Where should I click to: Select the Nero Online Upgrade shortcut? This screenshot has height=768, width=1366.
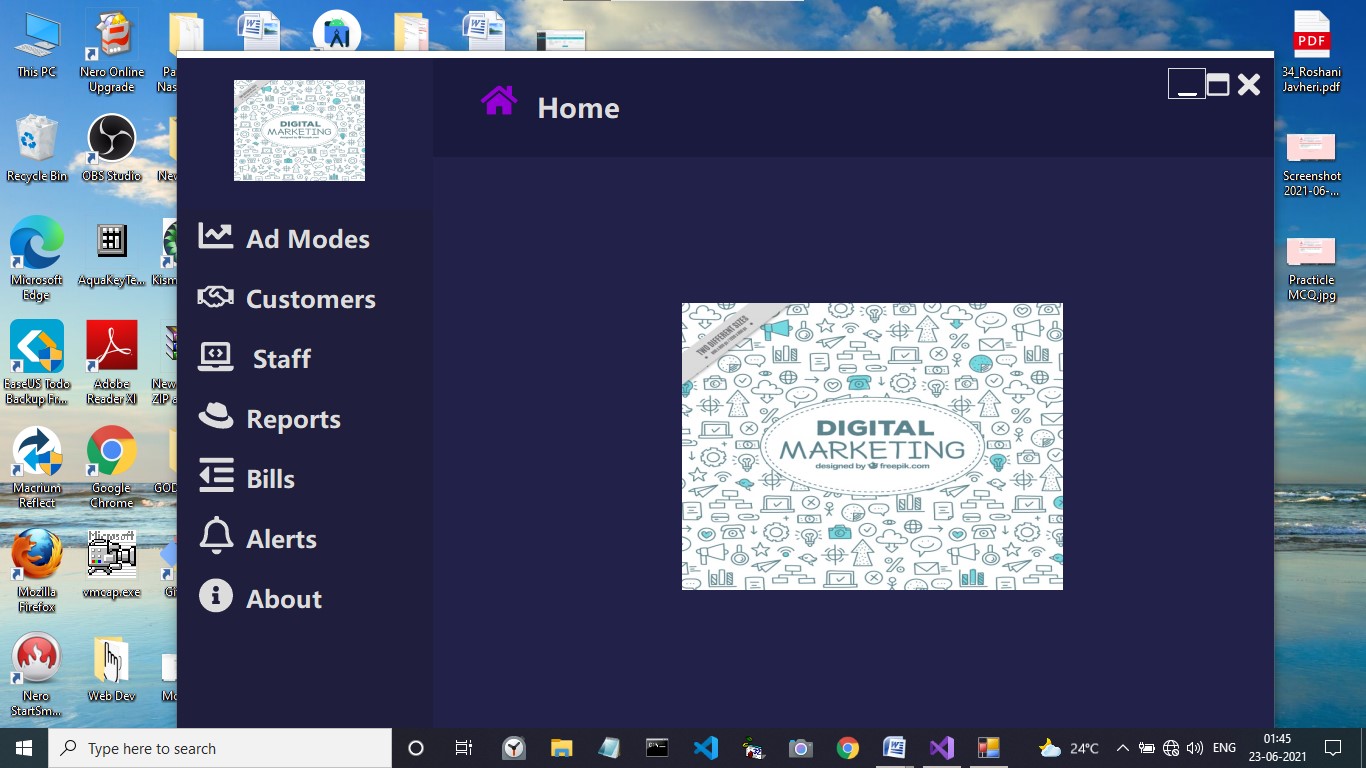coord(111,52)
